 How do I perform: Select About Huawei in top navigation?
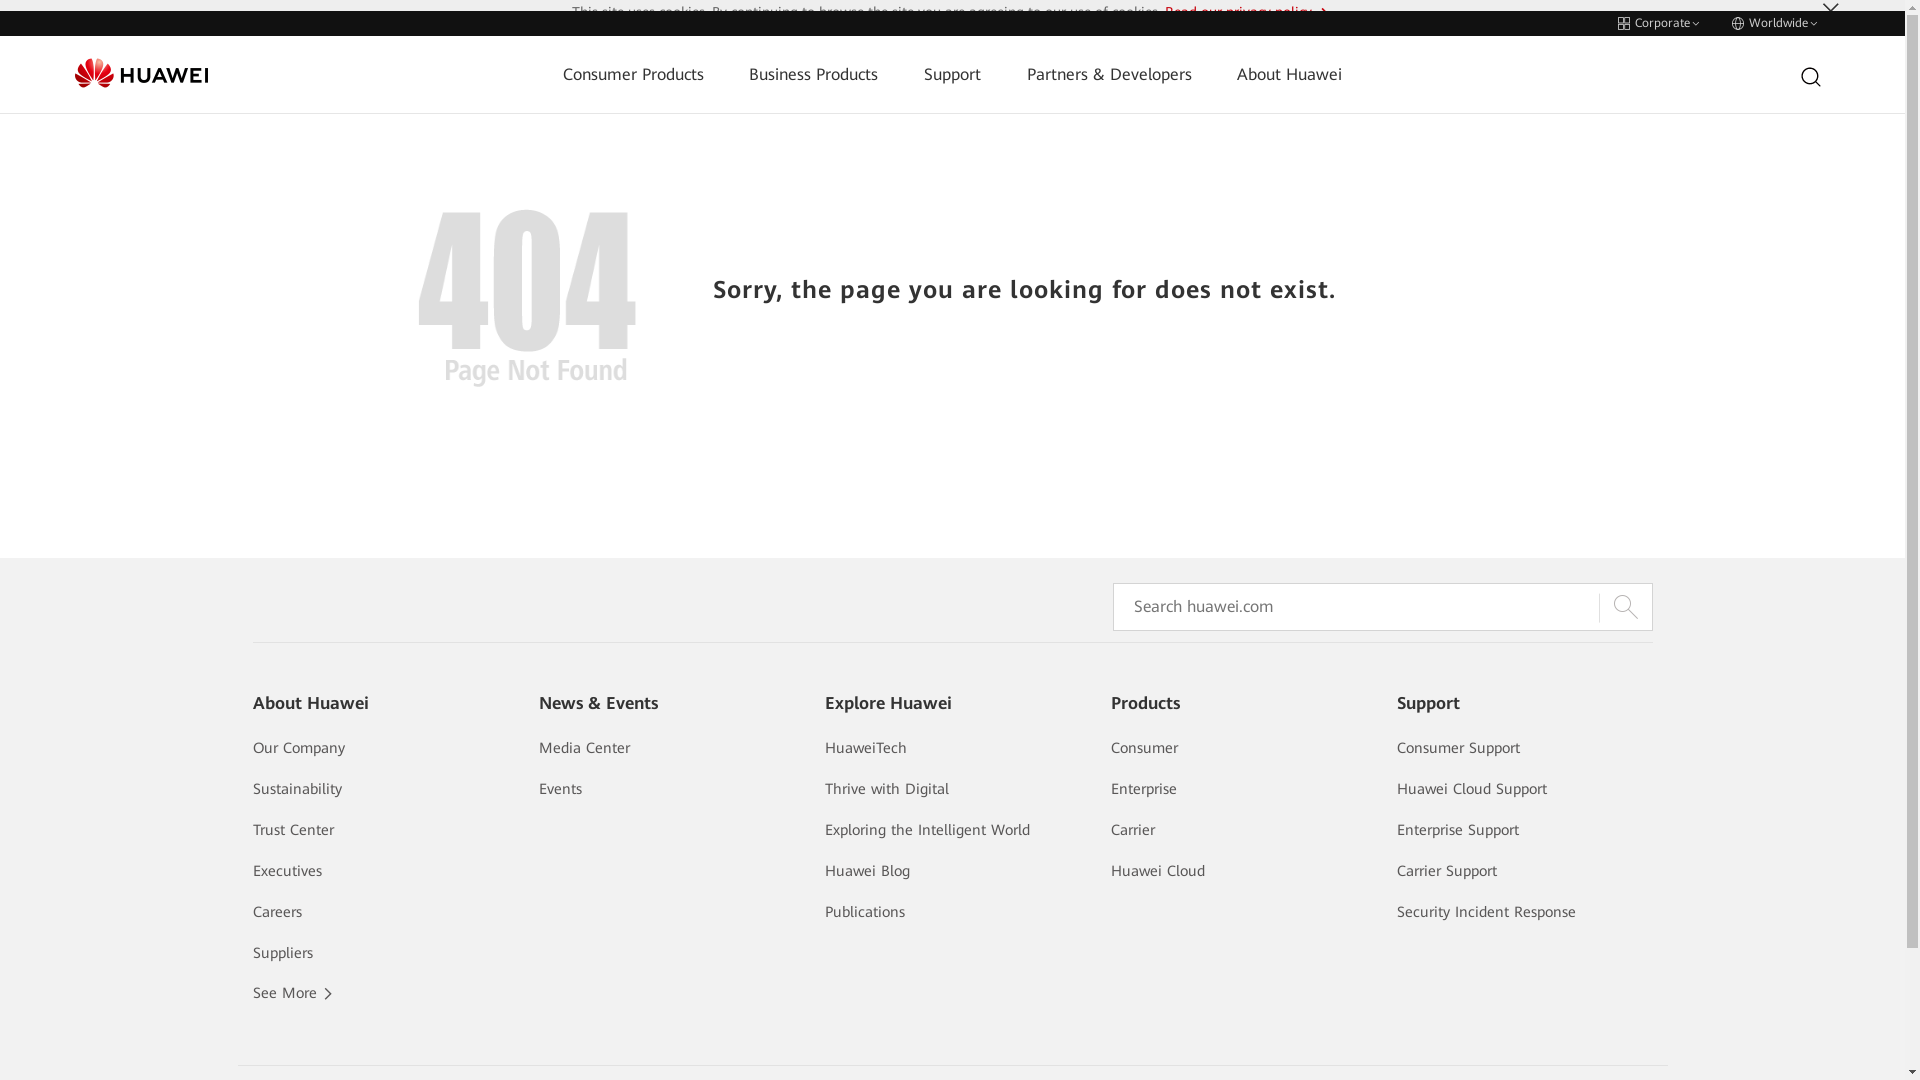pos(1289,75)
